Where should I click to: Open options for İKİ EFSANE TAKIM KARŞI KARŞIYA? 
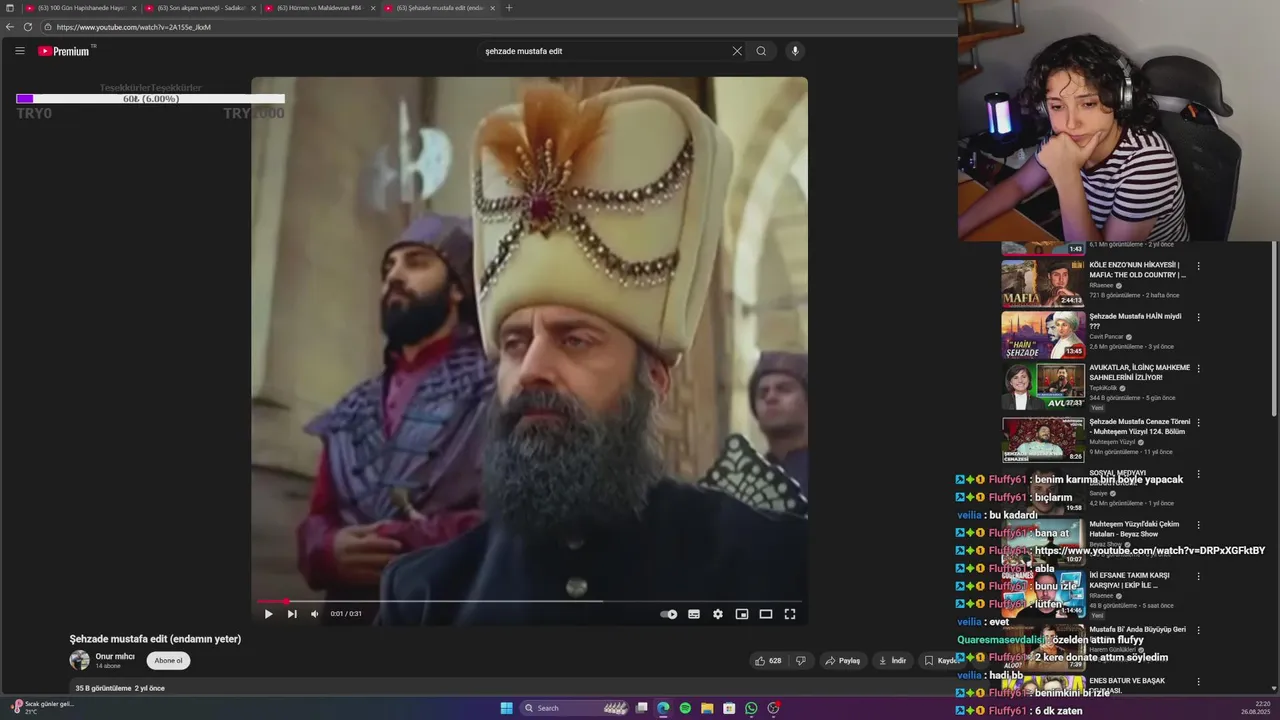(1198, 577)
